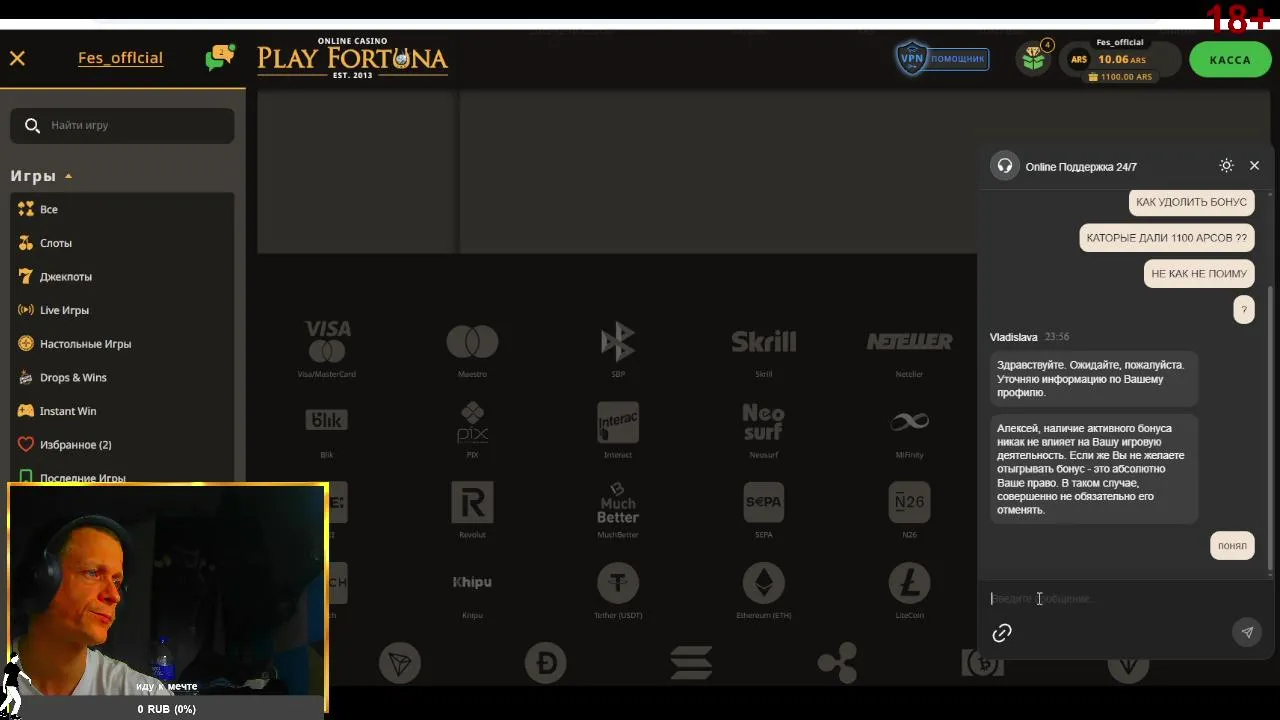
Task: Click the 10.06 ARS balance display
Action: 1120,59
